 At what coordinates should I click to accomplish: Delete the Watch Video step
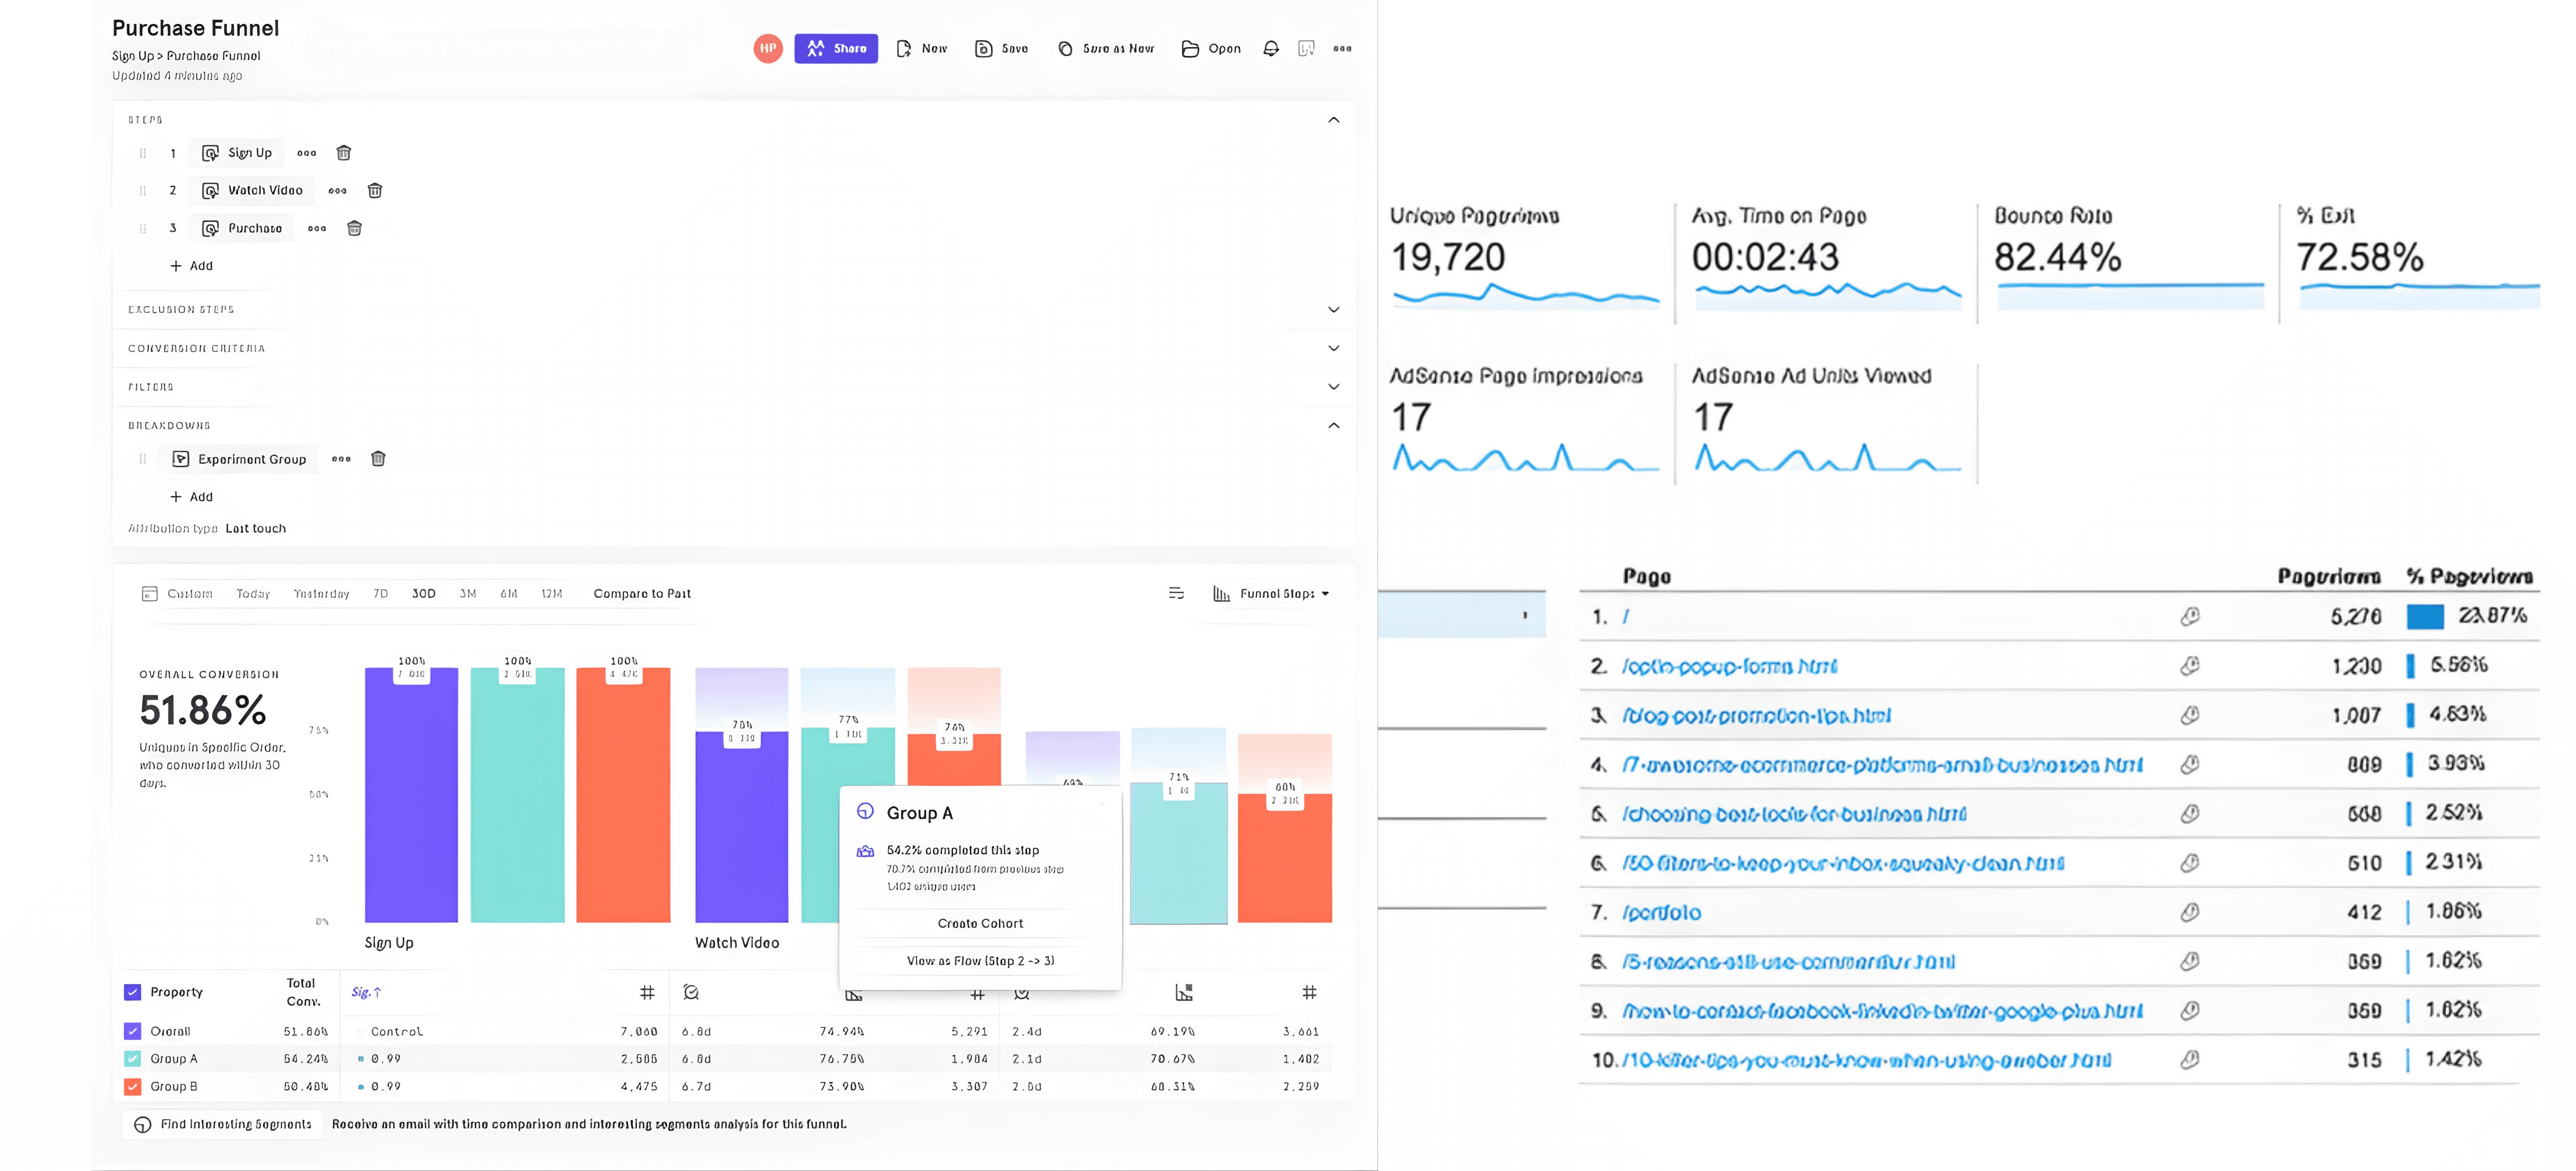(x=375, y=190)
